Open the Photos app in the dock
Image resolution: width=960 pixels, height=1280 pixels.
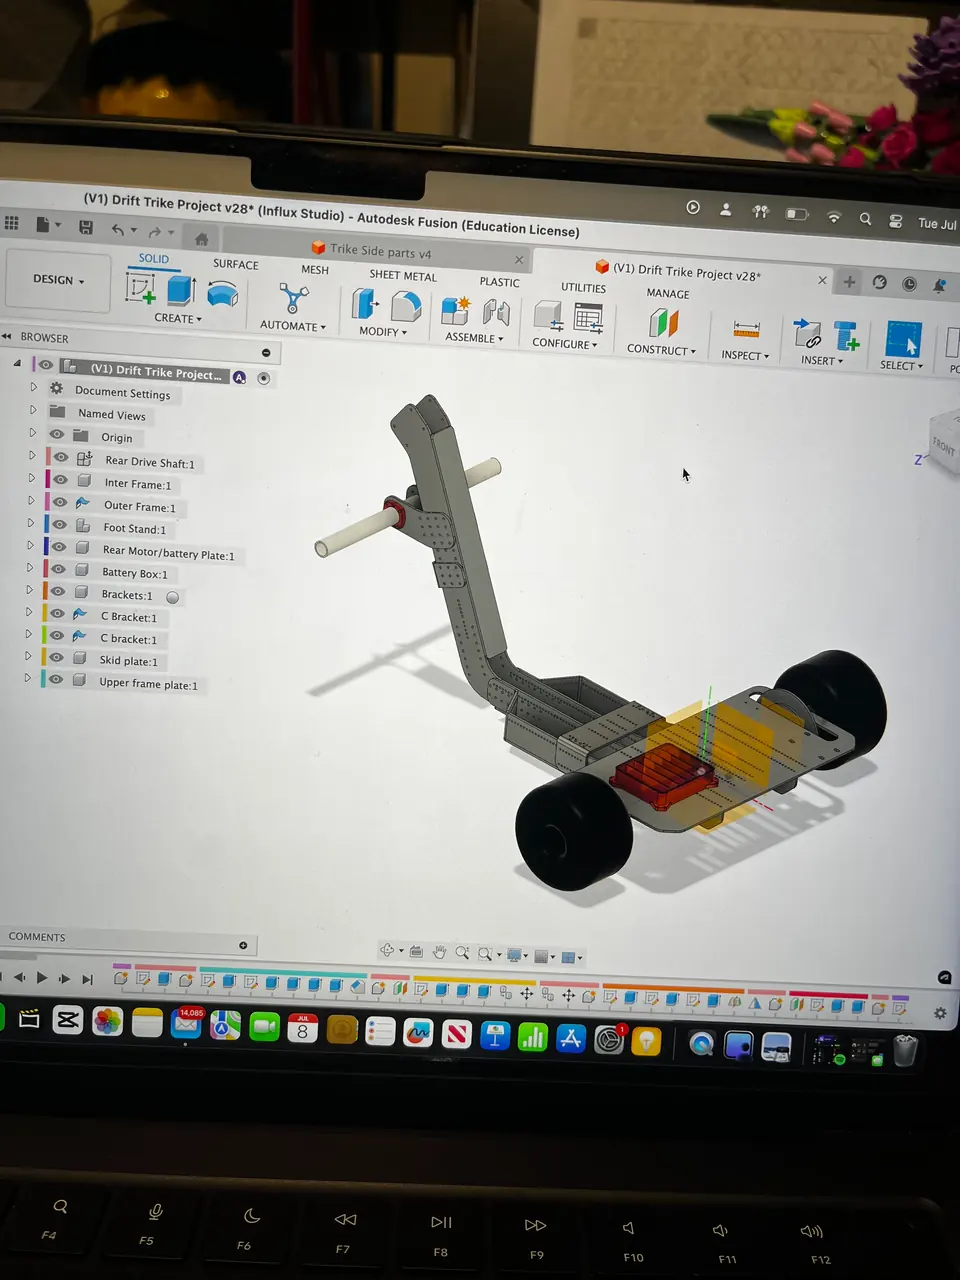[x=107, y=1021]
